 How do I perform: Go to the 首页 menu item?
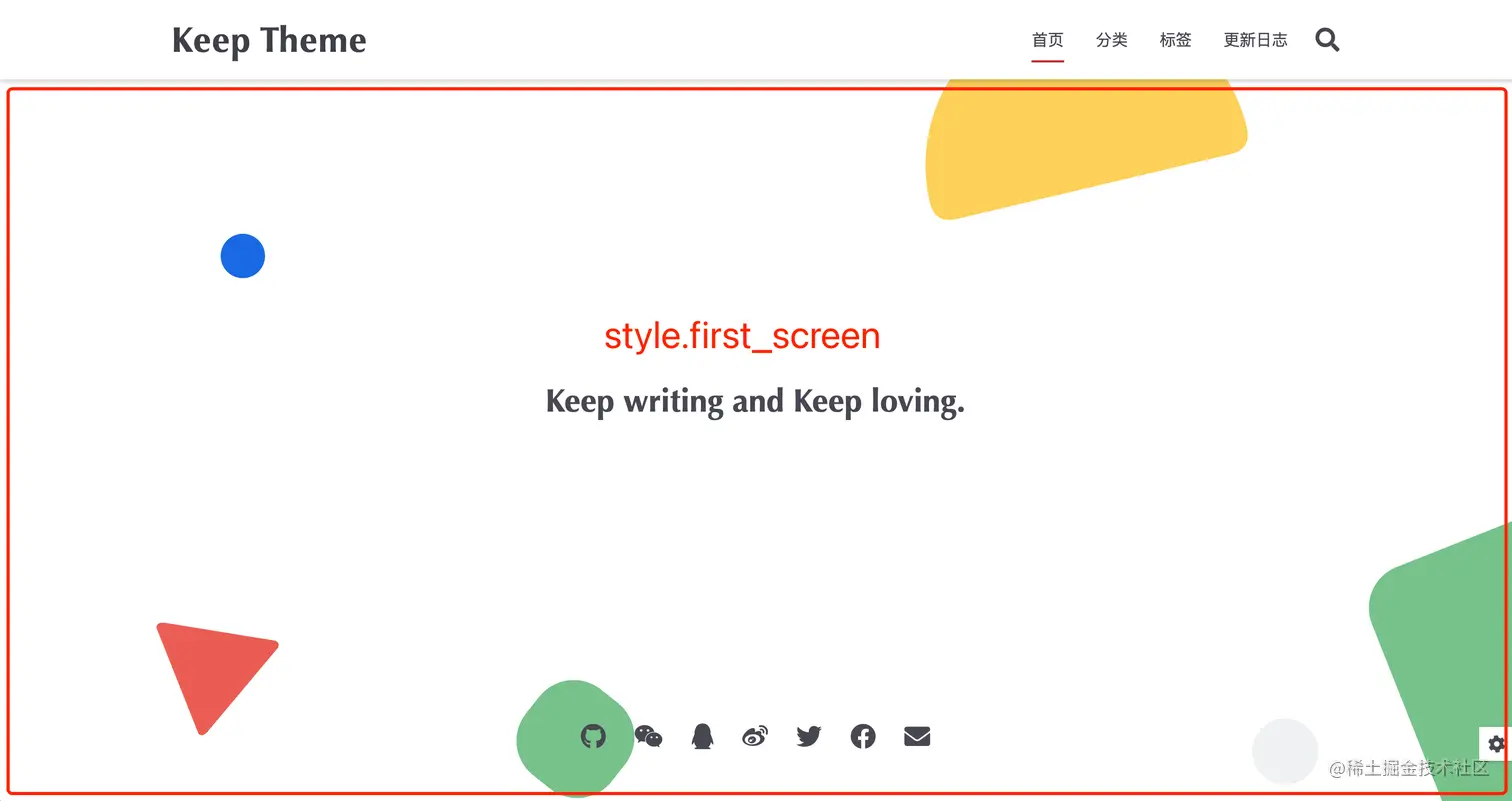pos(1048,40)
